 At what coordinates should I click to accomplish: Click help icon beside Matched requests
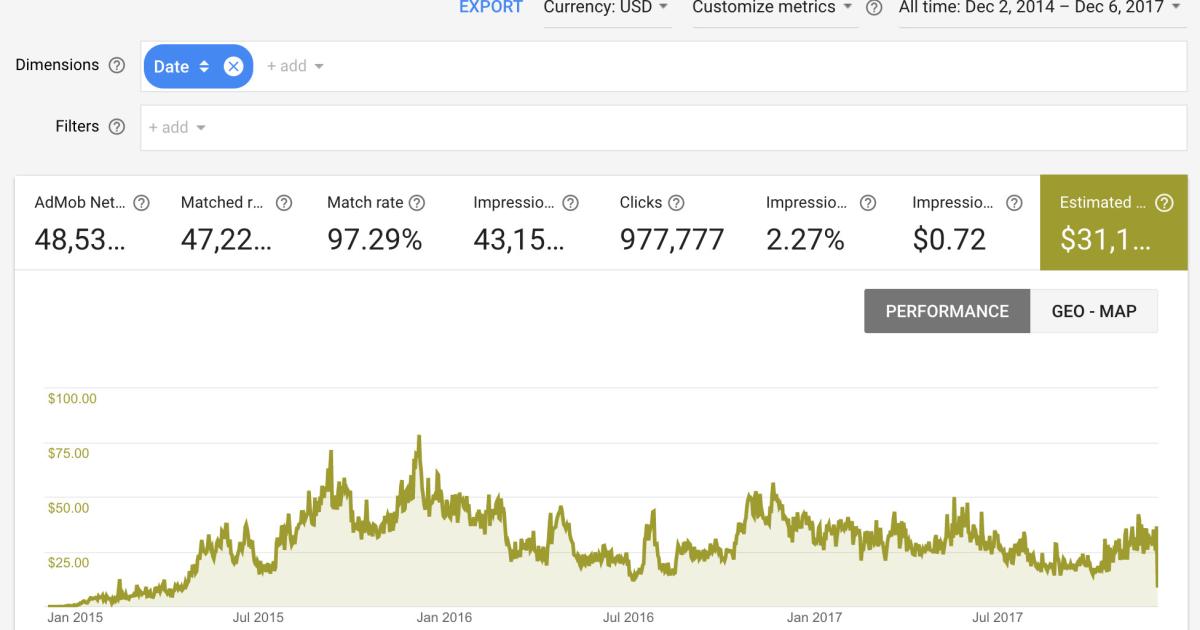[x=284, y=203]
